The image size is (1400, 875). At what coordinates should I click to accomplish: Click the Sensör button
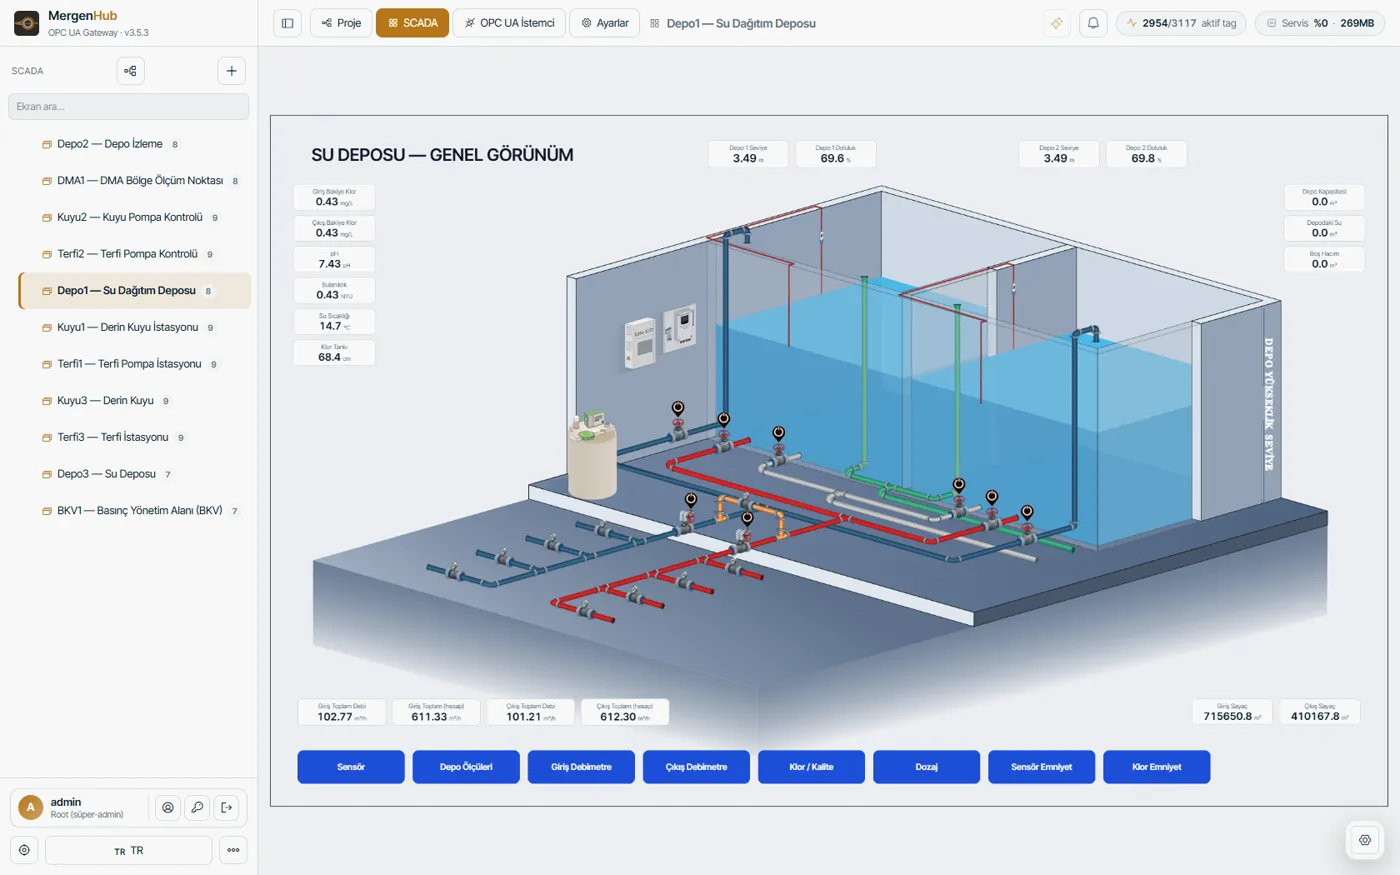point(351,767)
